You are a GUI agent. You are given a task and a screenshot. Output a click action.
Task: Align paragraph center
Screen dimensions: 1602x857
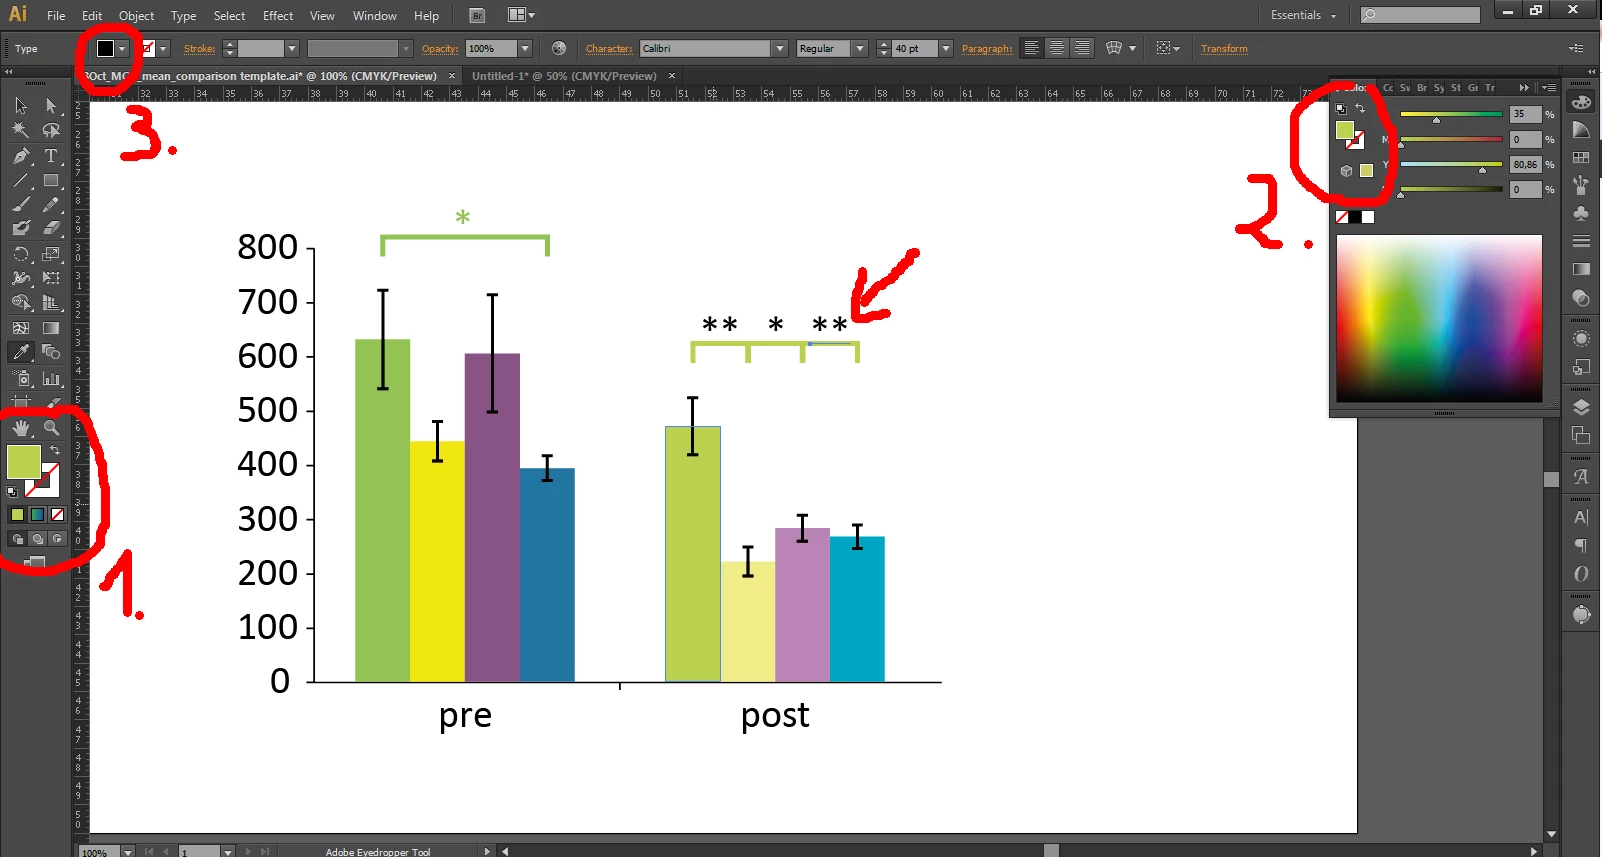(1057, 48)
